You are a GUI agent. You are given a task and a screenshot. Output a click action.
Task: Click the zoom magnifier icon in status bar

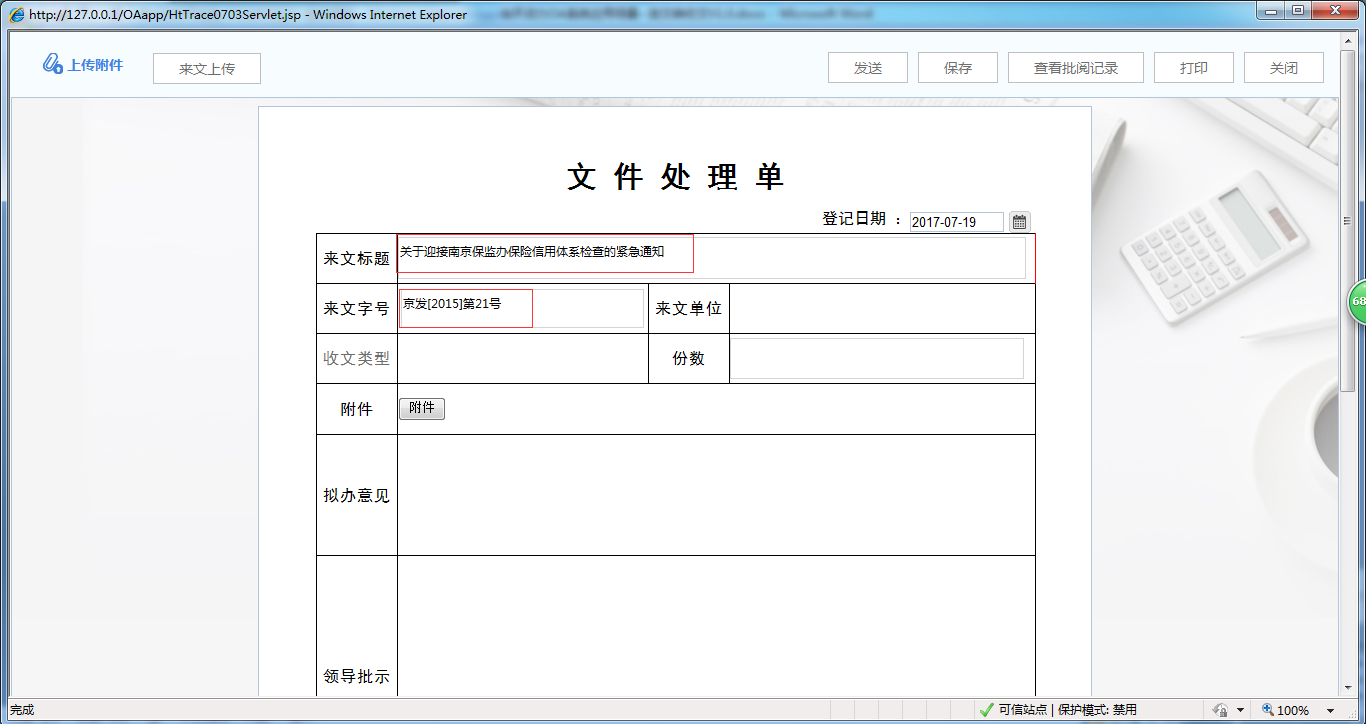coord(1268,710)
